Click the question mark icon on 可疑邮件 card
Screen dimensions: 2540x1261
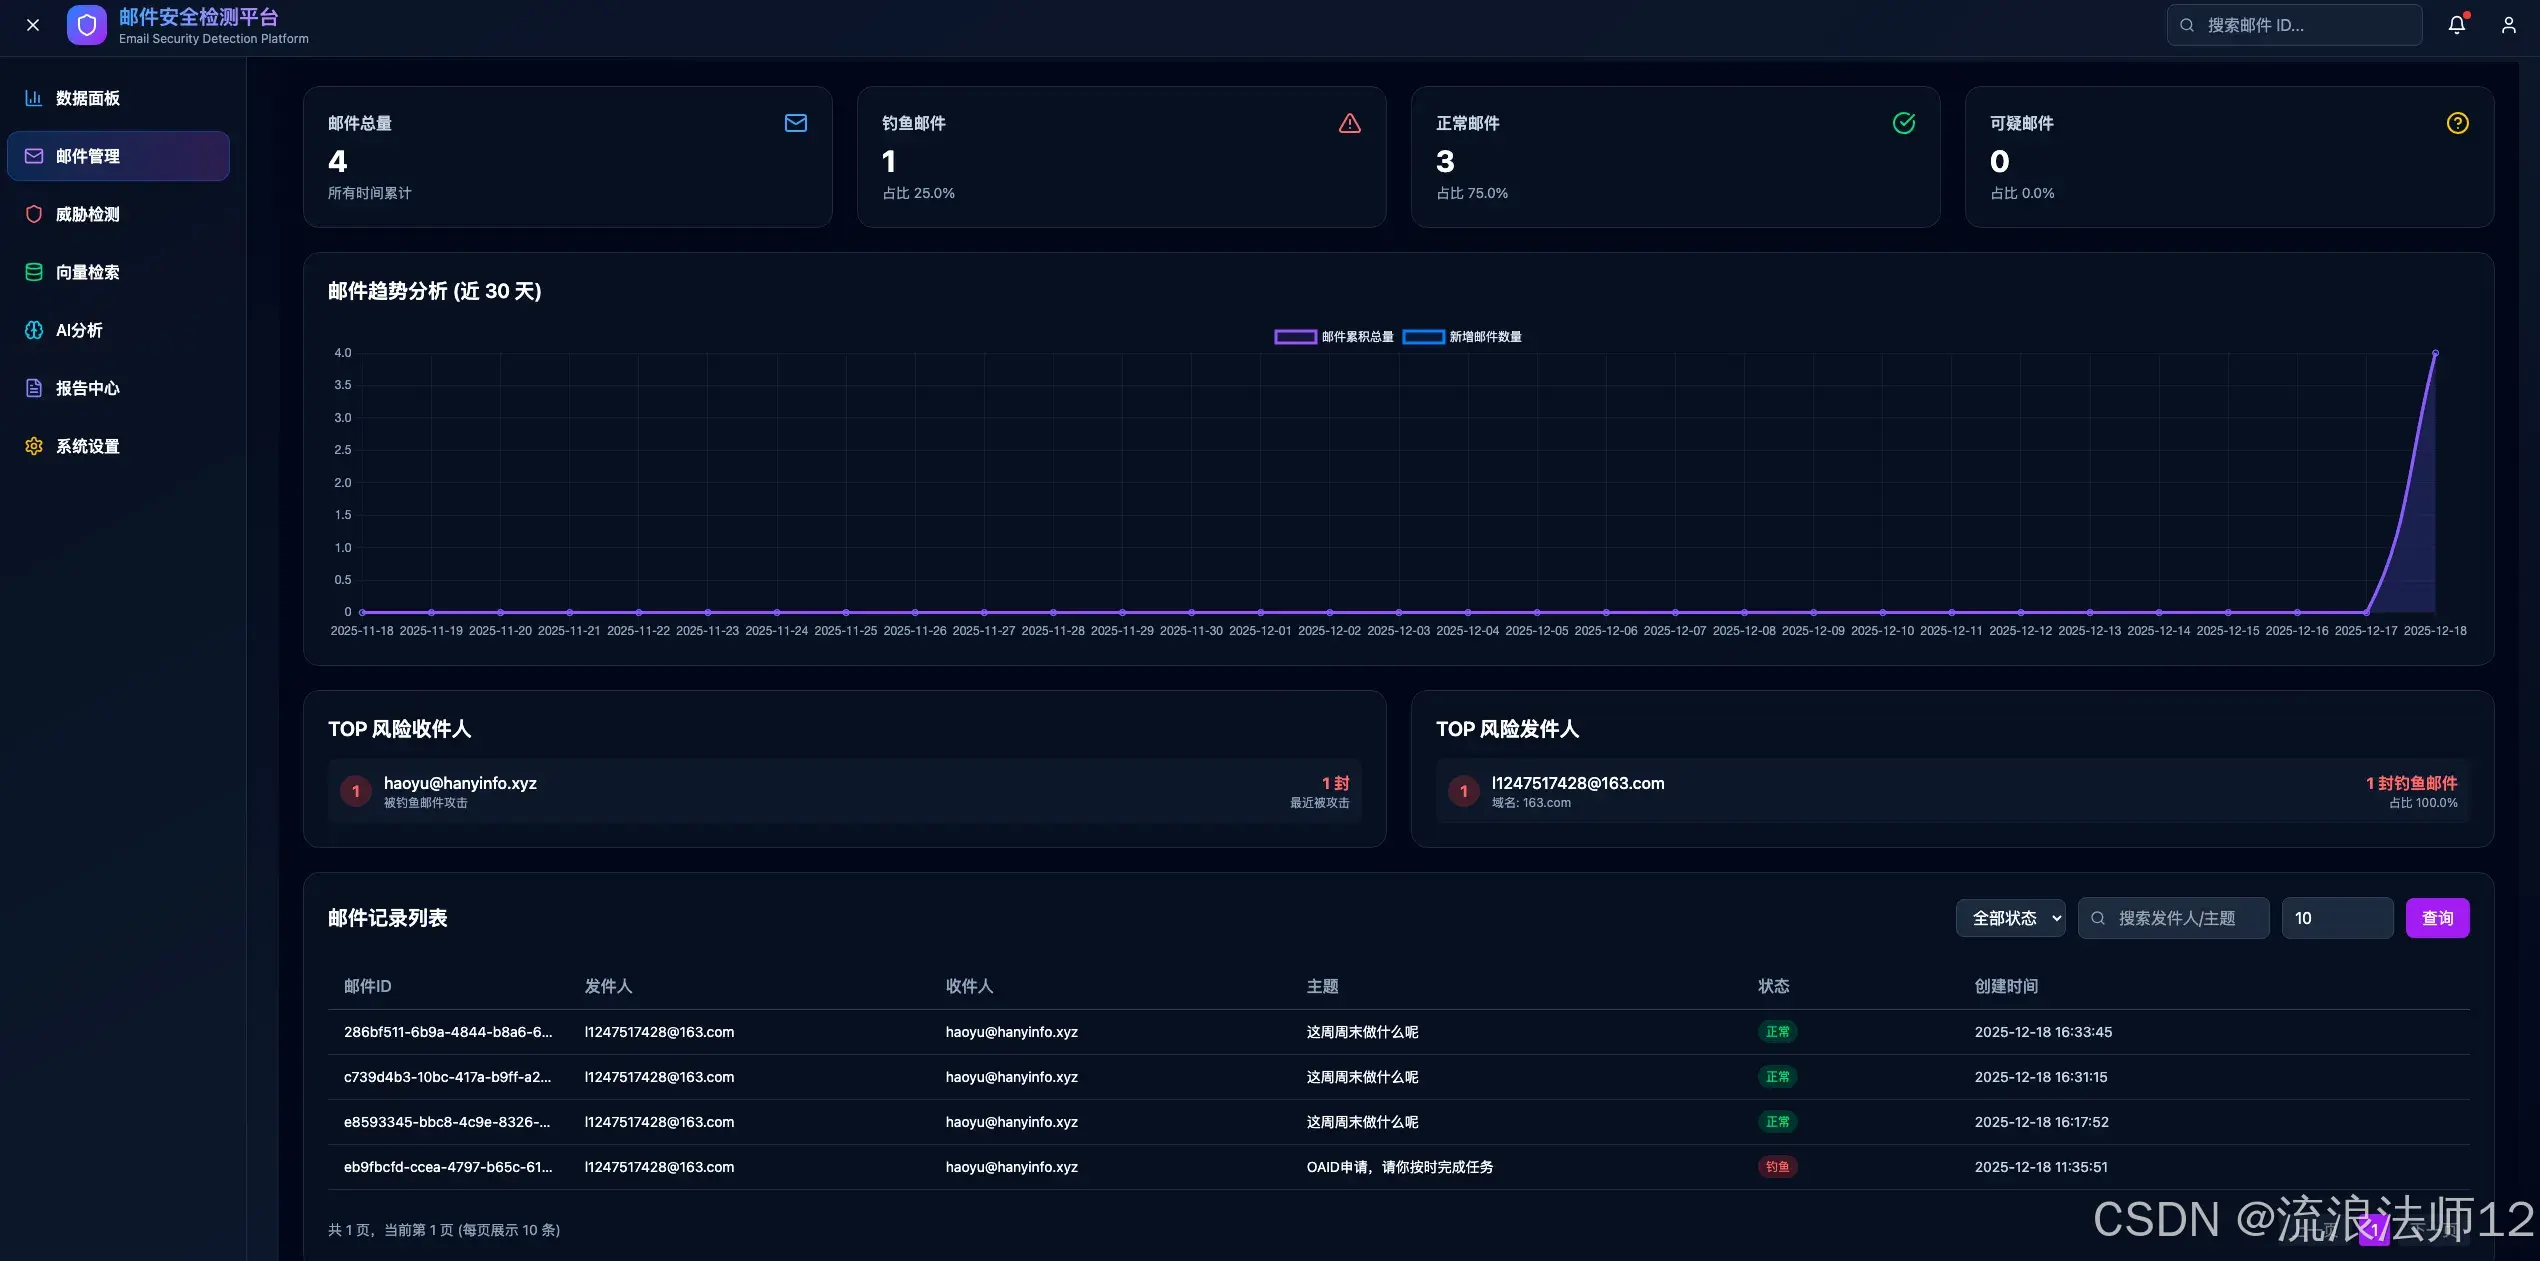(x=2457, y=123)
